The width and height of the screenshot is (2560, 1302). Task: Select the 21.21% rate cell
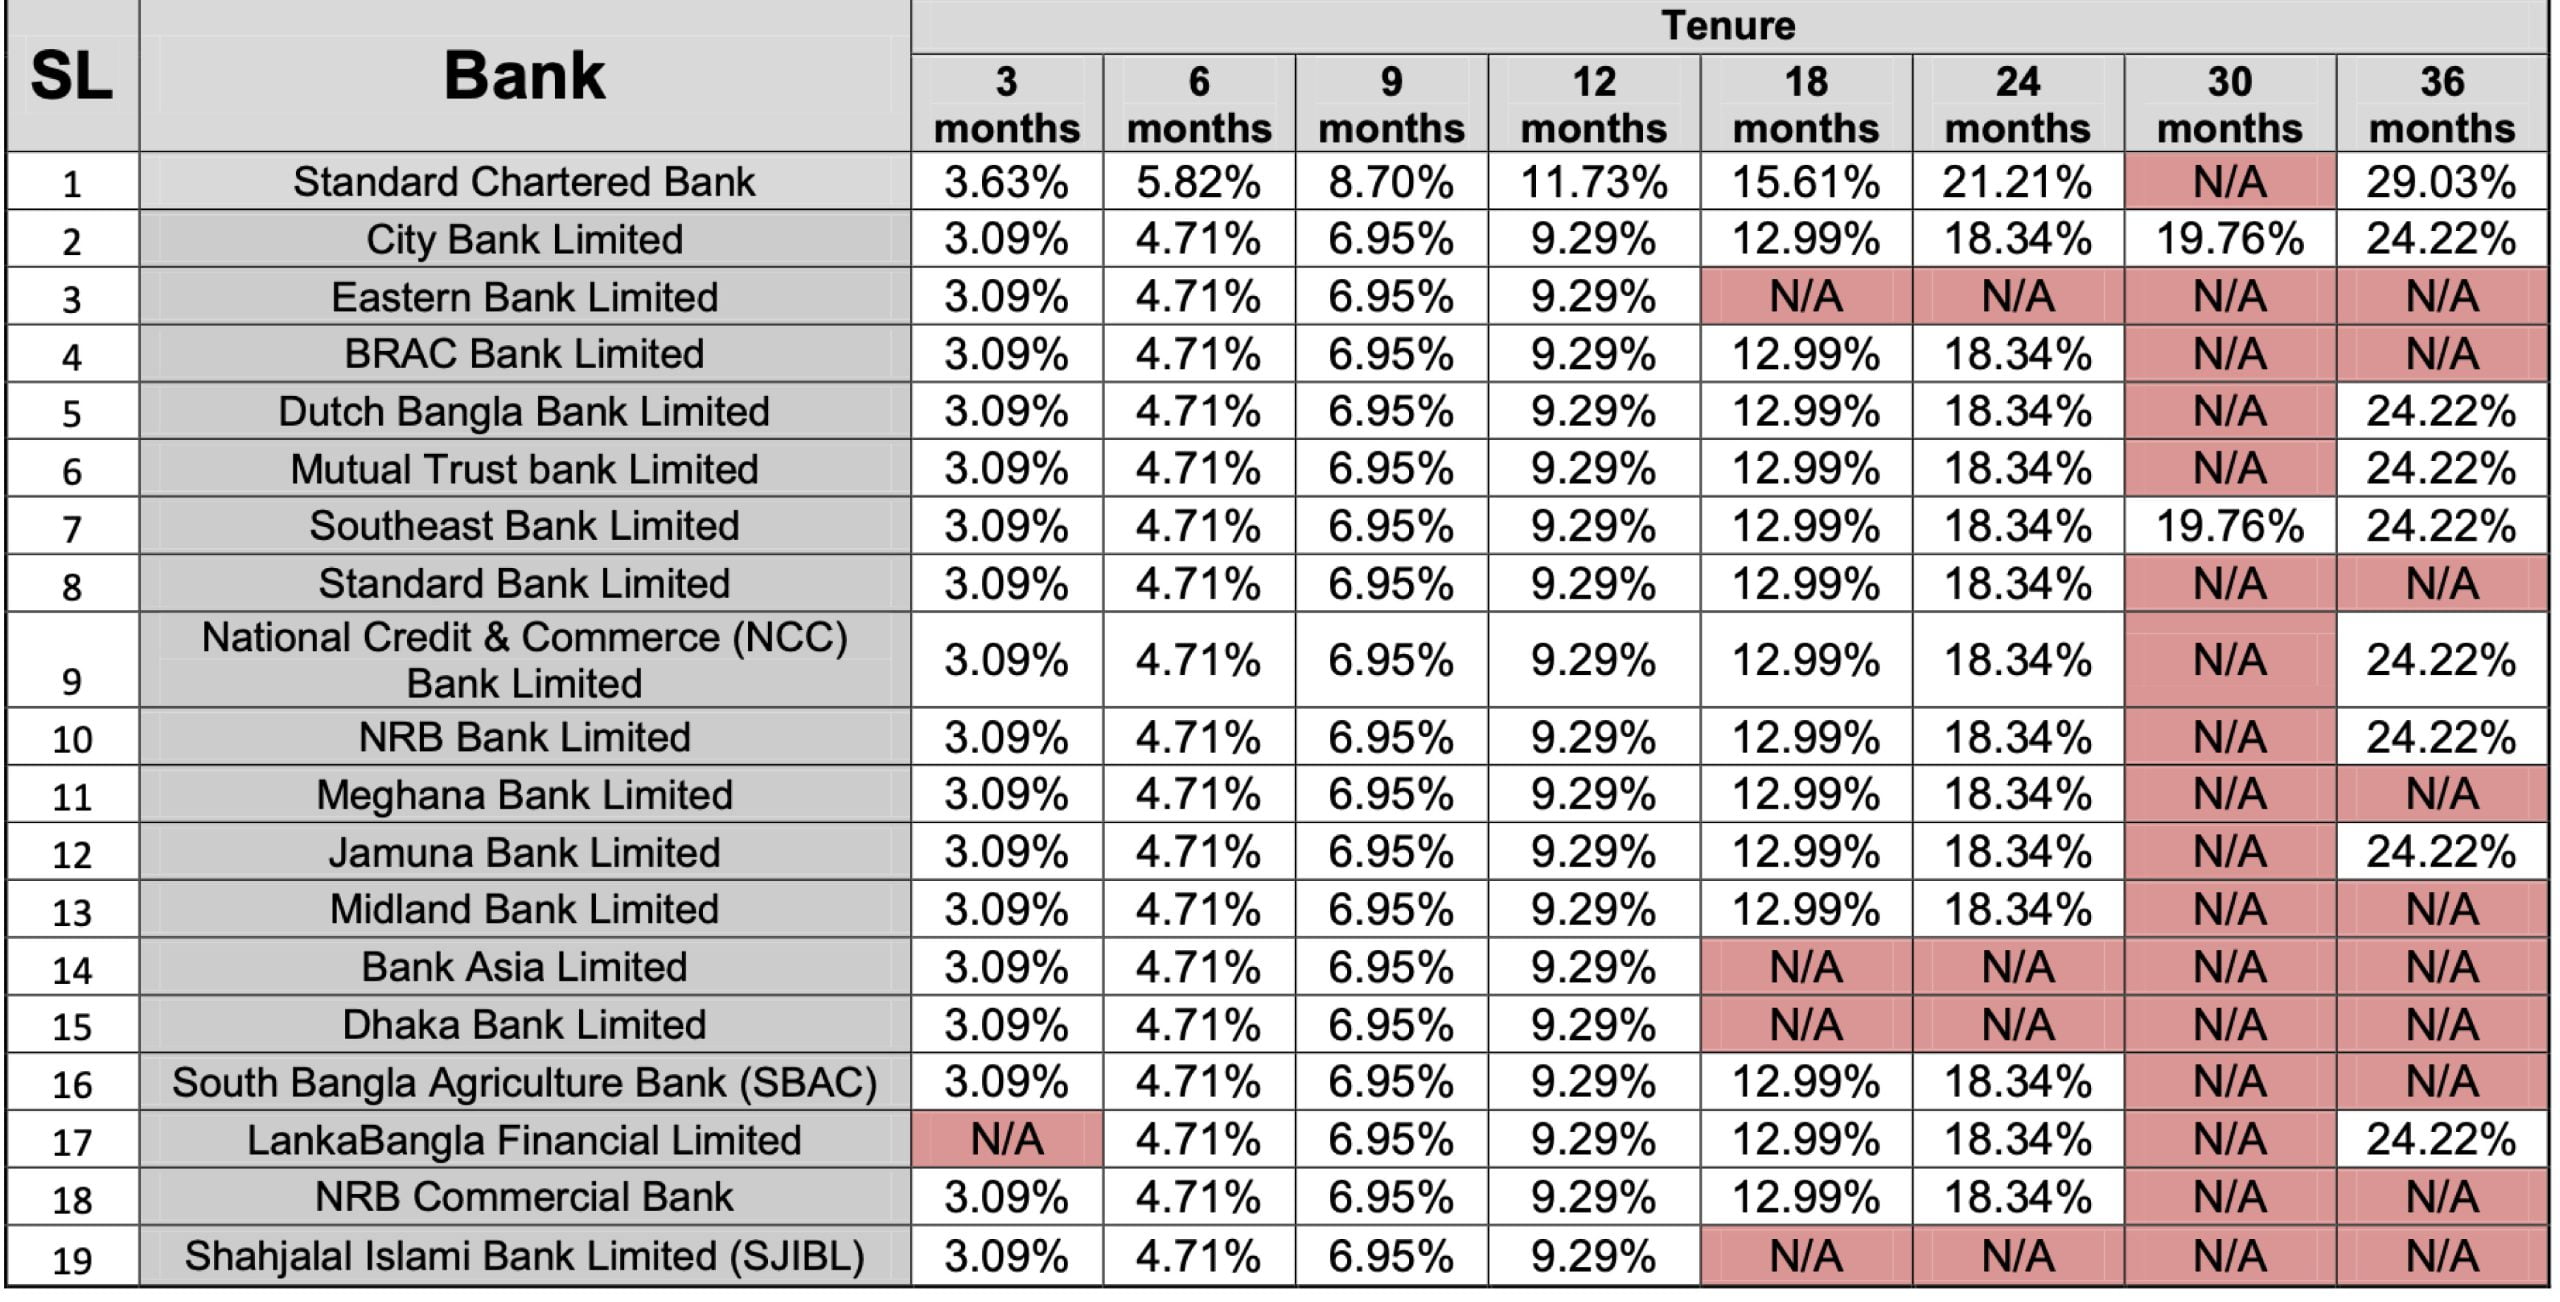2017,182
